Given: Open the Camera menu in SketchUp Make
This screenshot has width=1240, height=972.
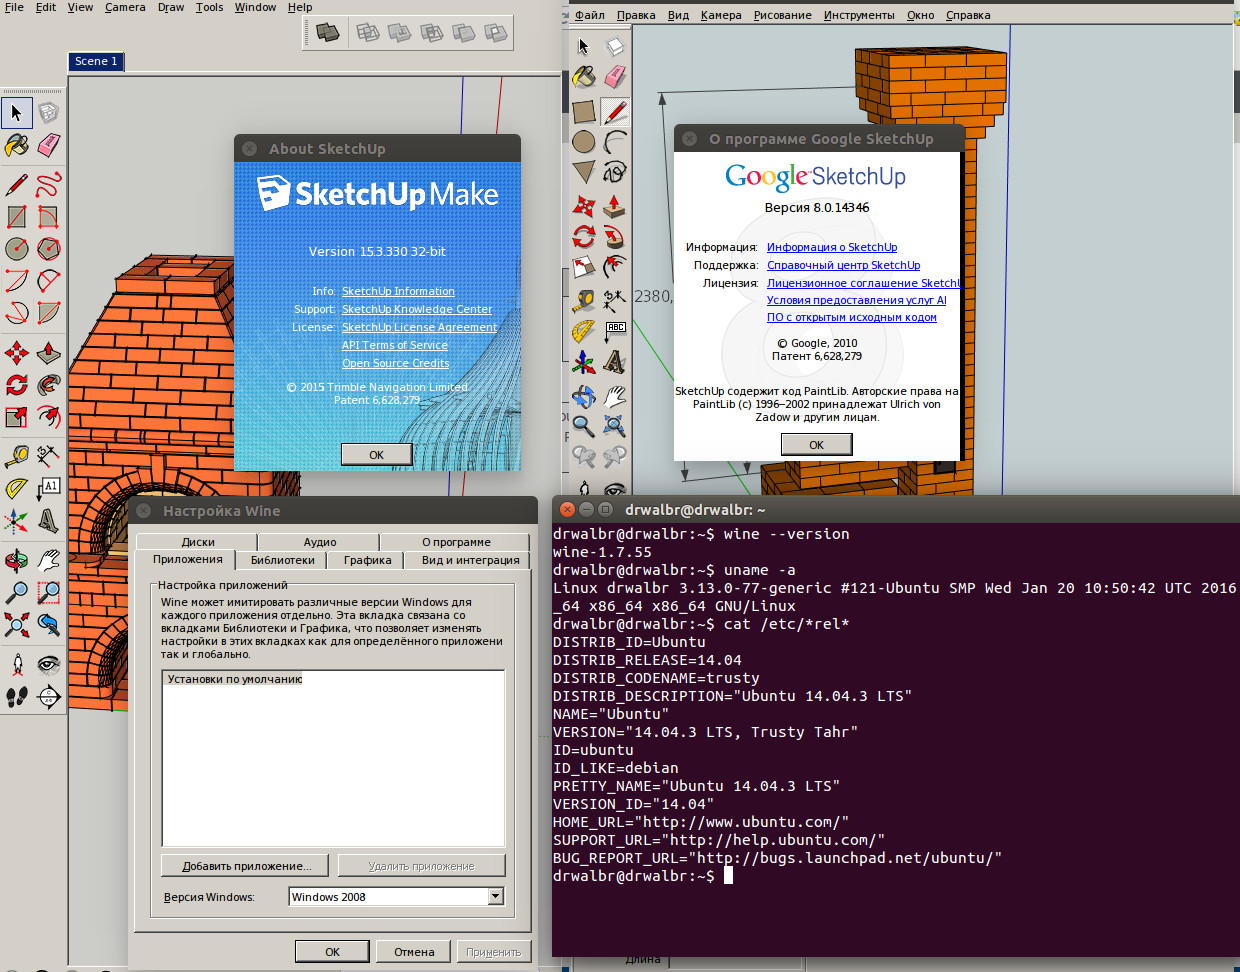Looking at the screenshot, I should tap(125, 7).
